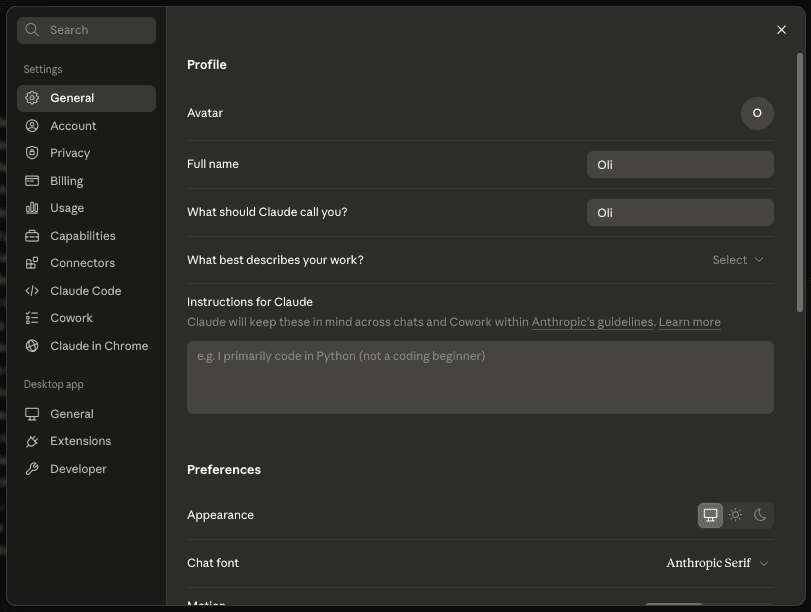Viewport: 811px width, 612px height.
Task: Click the Connectors blocks icon
Action: [32, 263]
